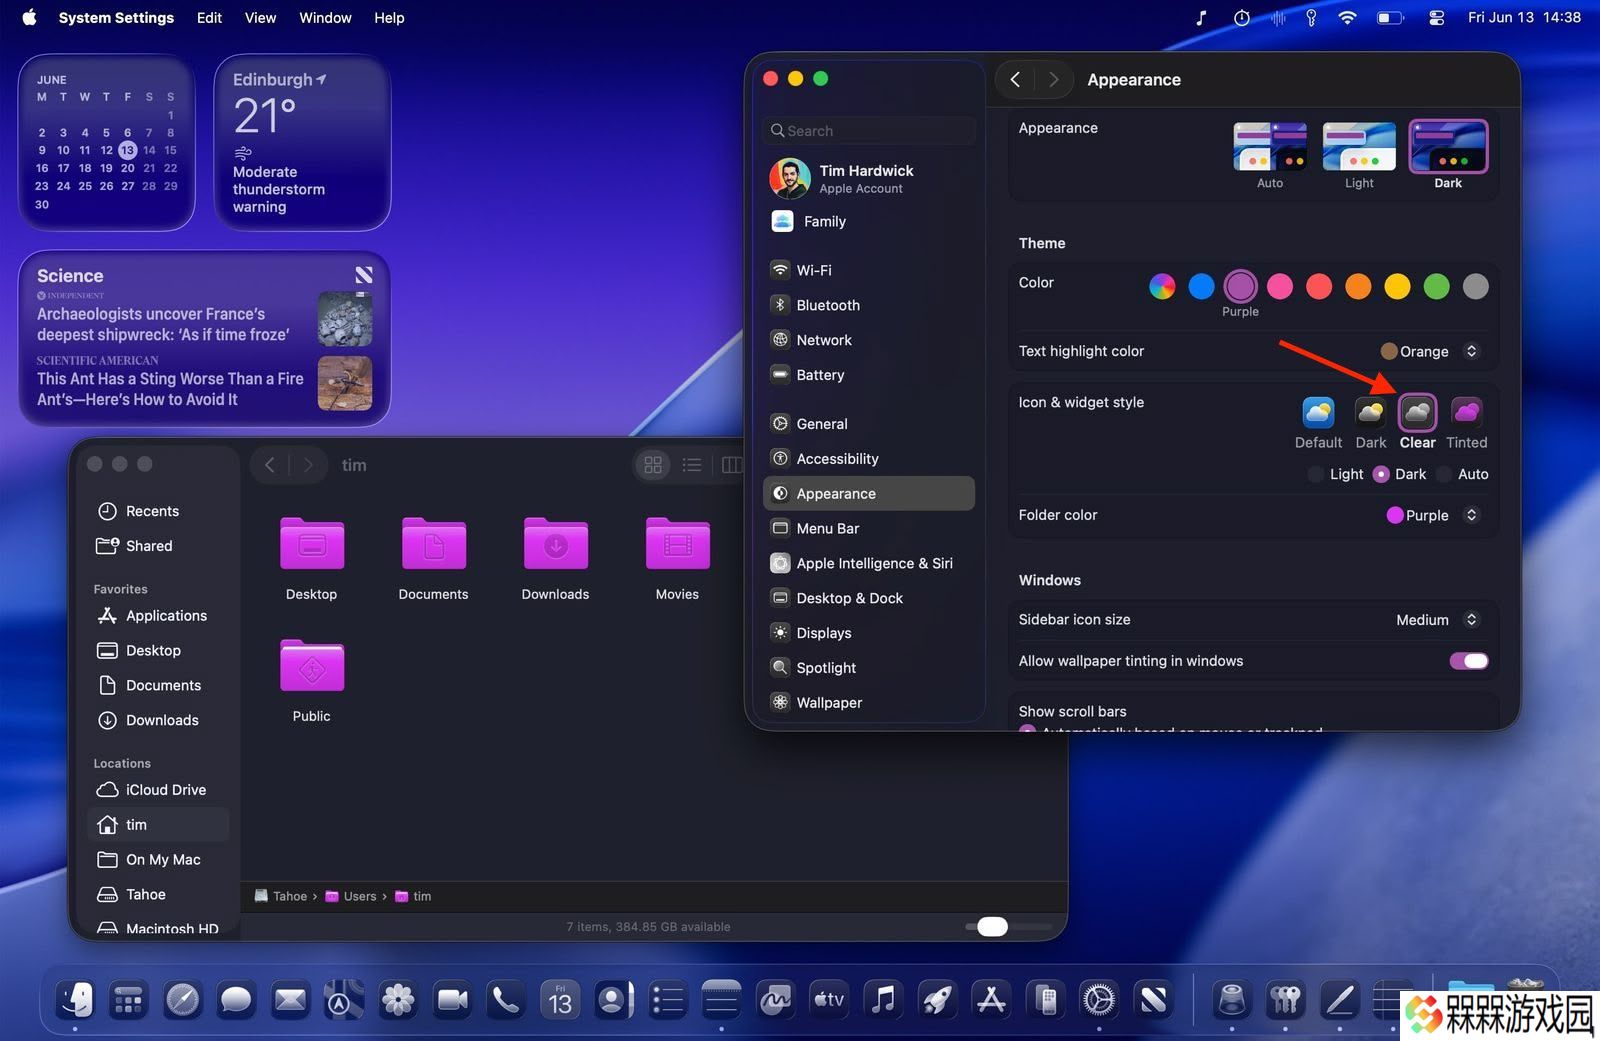Open App Store from the Dock

[991, 999]
